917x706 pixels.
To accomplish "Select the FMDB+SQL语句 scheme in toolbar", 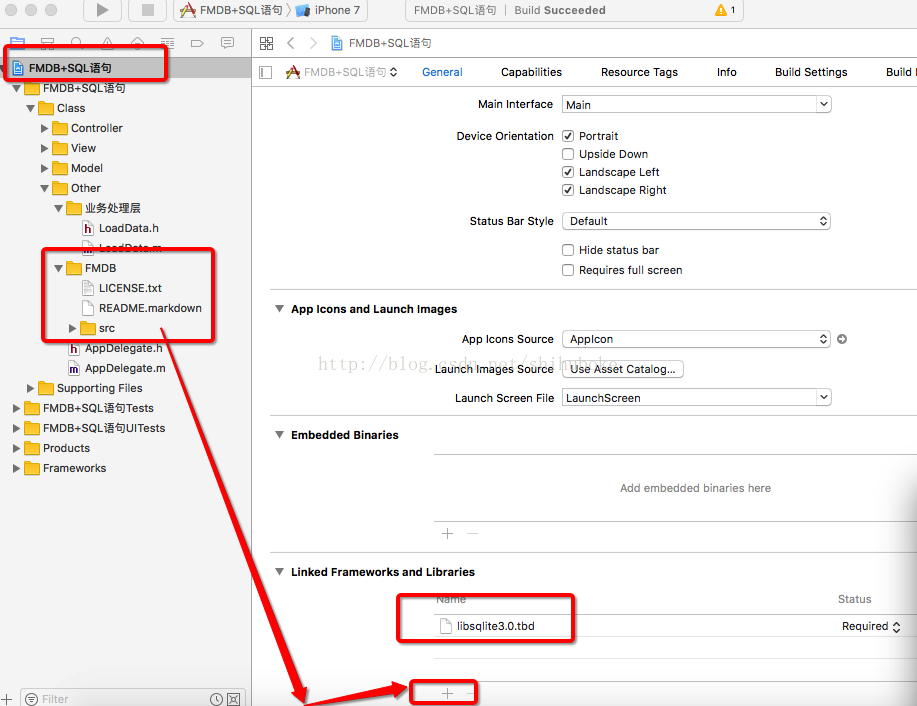I will [x=231, y=10].
